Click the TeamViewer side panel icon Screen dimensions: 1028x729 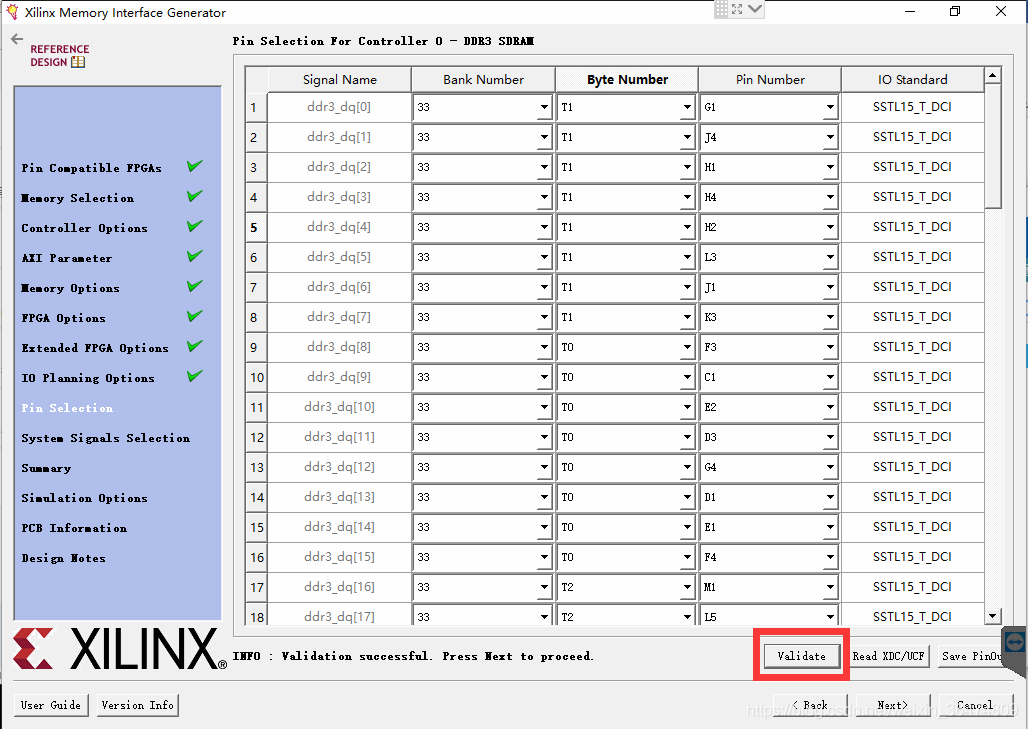point(1015,642)
